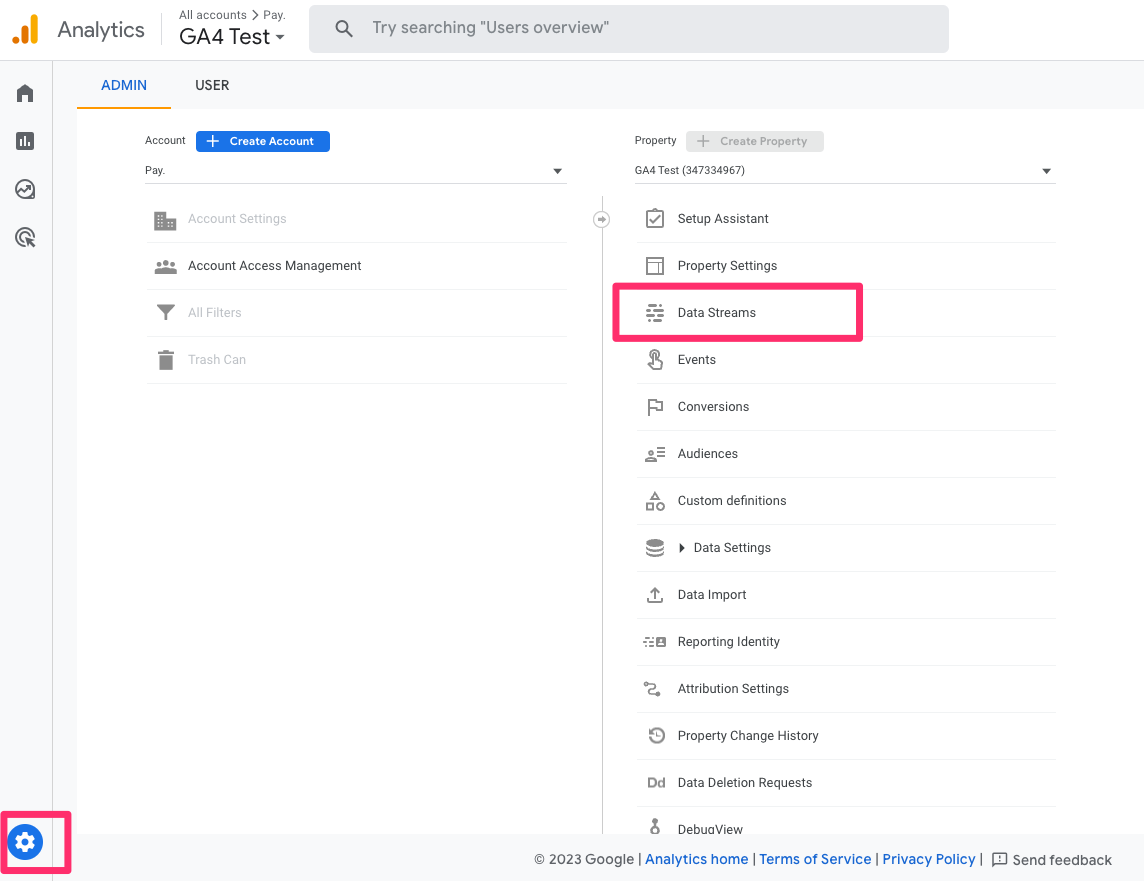Click the Data Deletion Requests Dd icon
This screenshot has width=1144, height=881.
point(656,783)
